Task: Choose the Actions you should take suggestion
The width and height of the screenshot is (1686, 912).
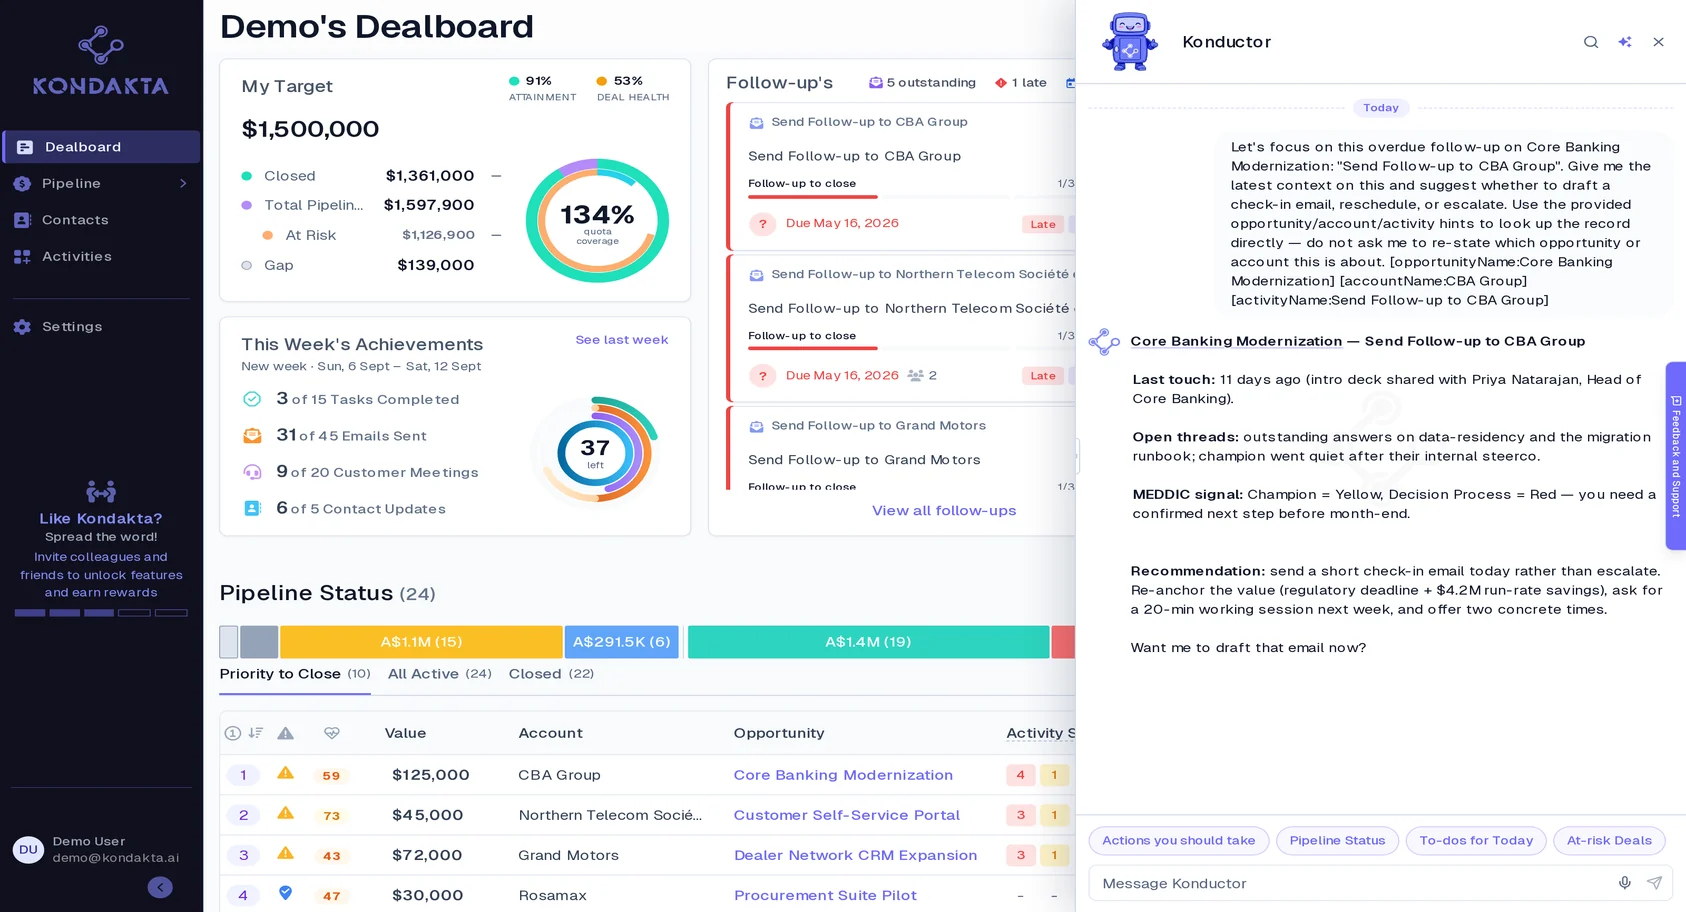Action: [x=1179, y=841]
